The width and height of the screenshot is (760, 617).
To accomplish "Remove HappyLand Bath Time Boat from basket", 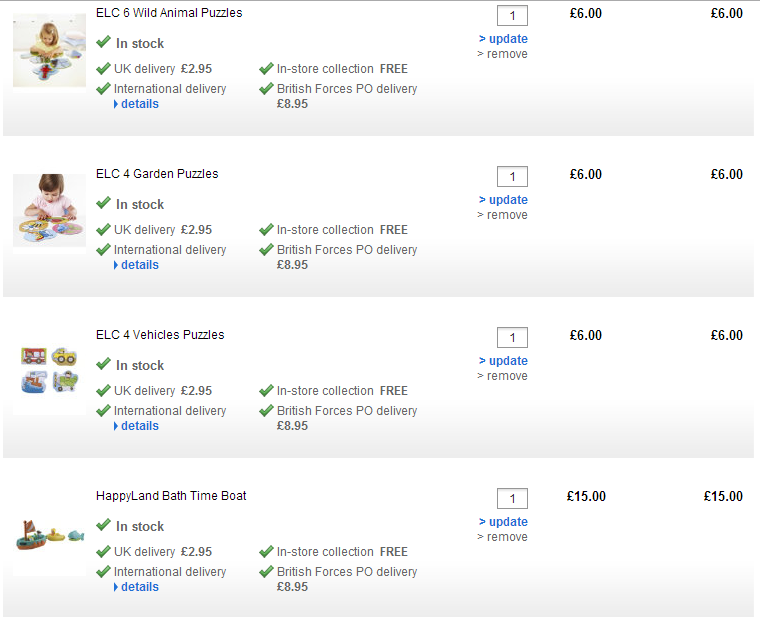I will [502, 537].
